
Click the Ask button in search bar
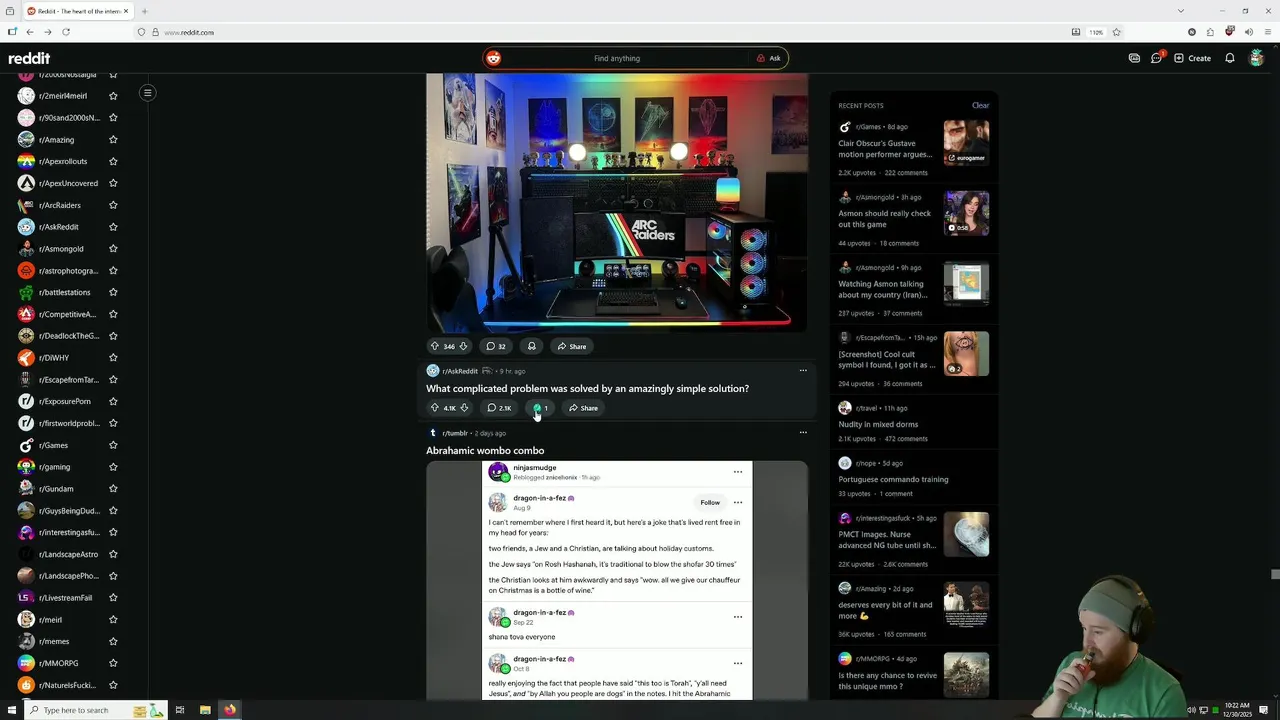[x=769, y=58]
